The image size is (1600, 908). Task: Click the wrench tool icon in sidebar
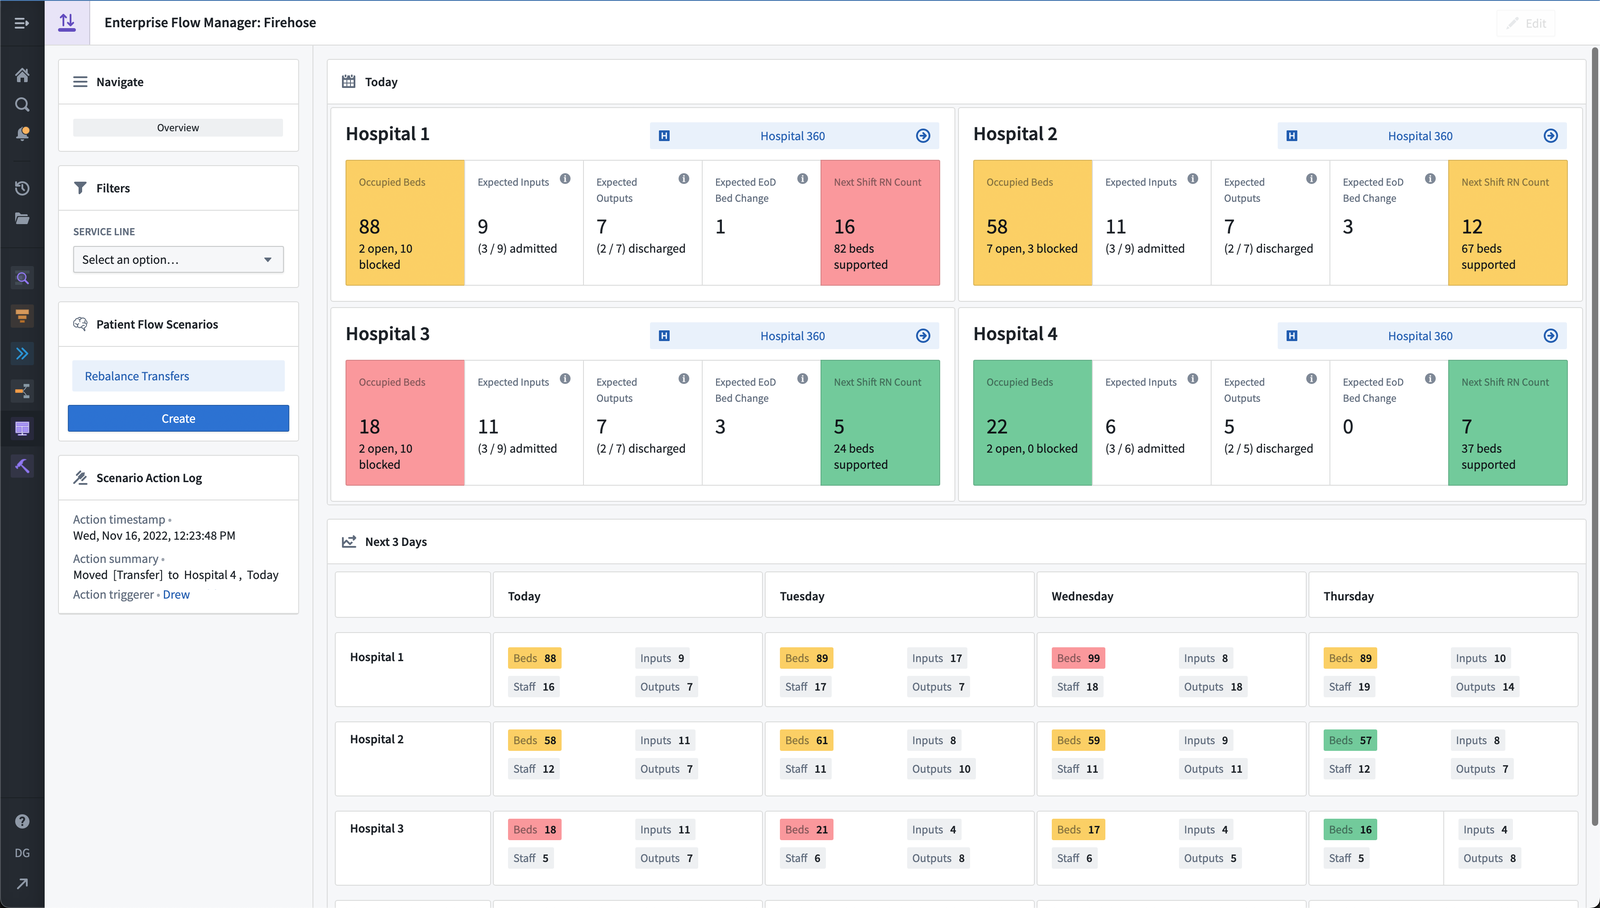tap(22, 466)
